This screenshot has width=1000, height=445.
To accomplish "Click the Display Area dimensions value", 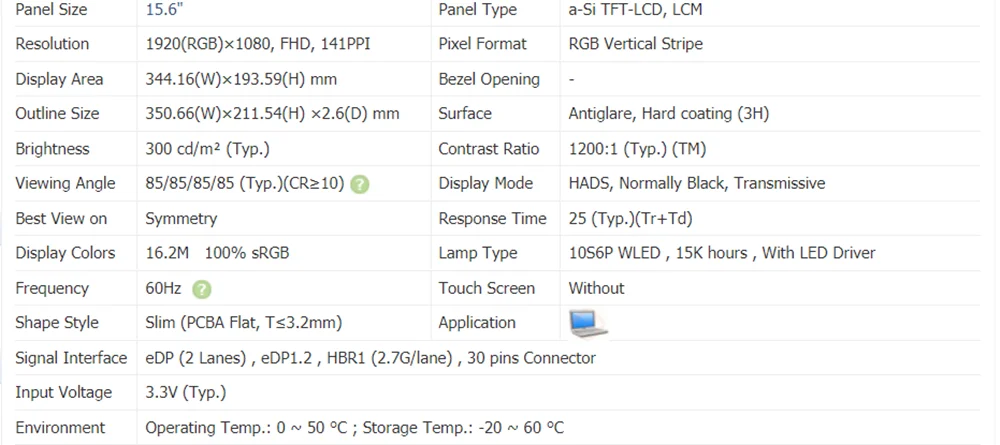I will click(241, 79).
